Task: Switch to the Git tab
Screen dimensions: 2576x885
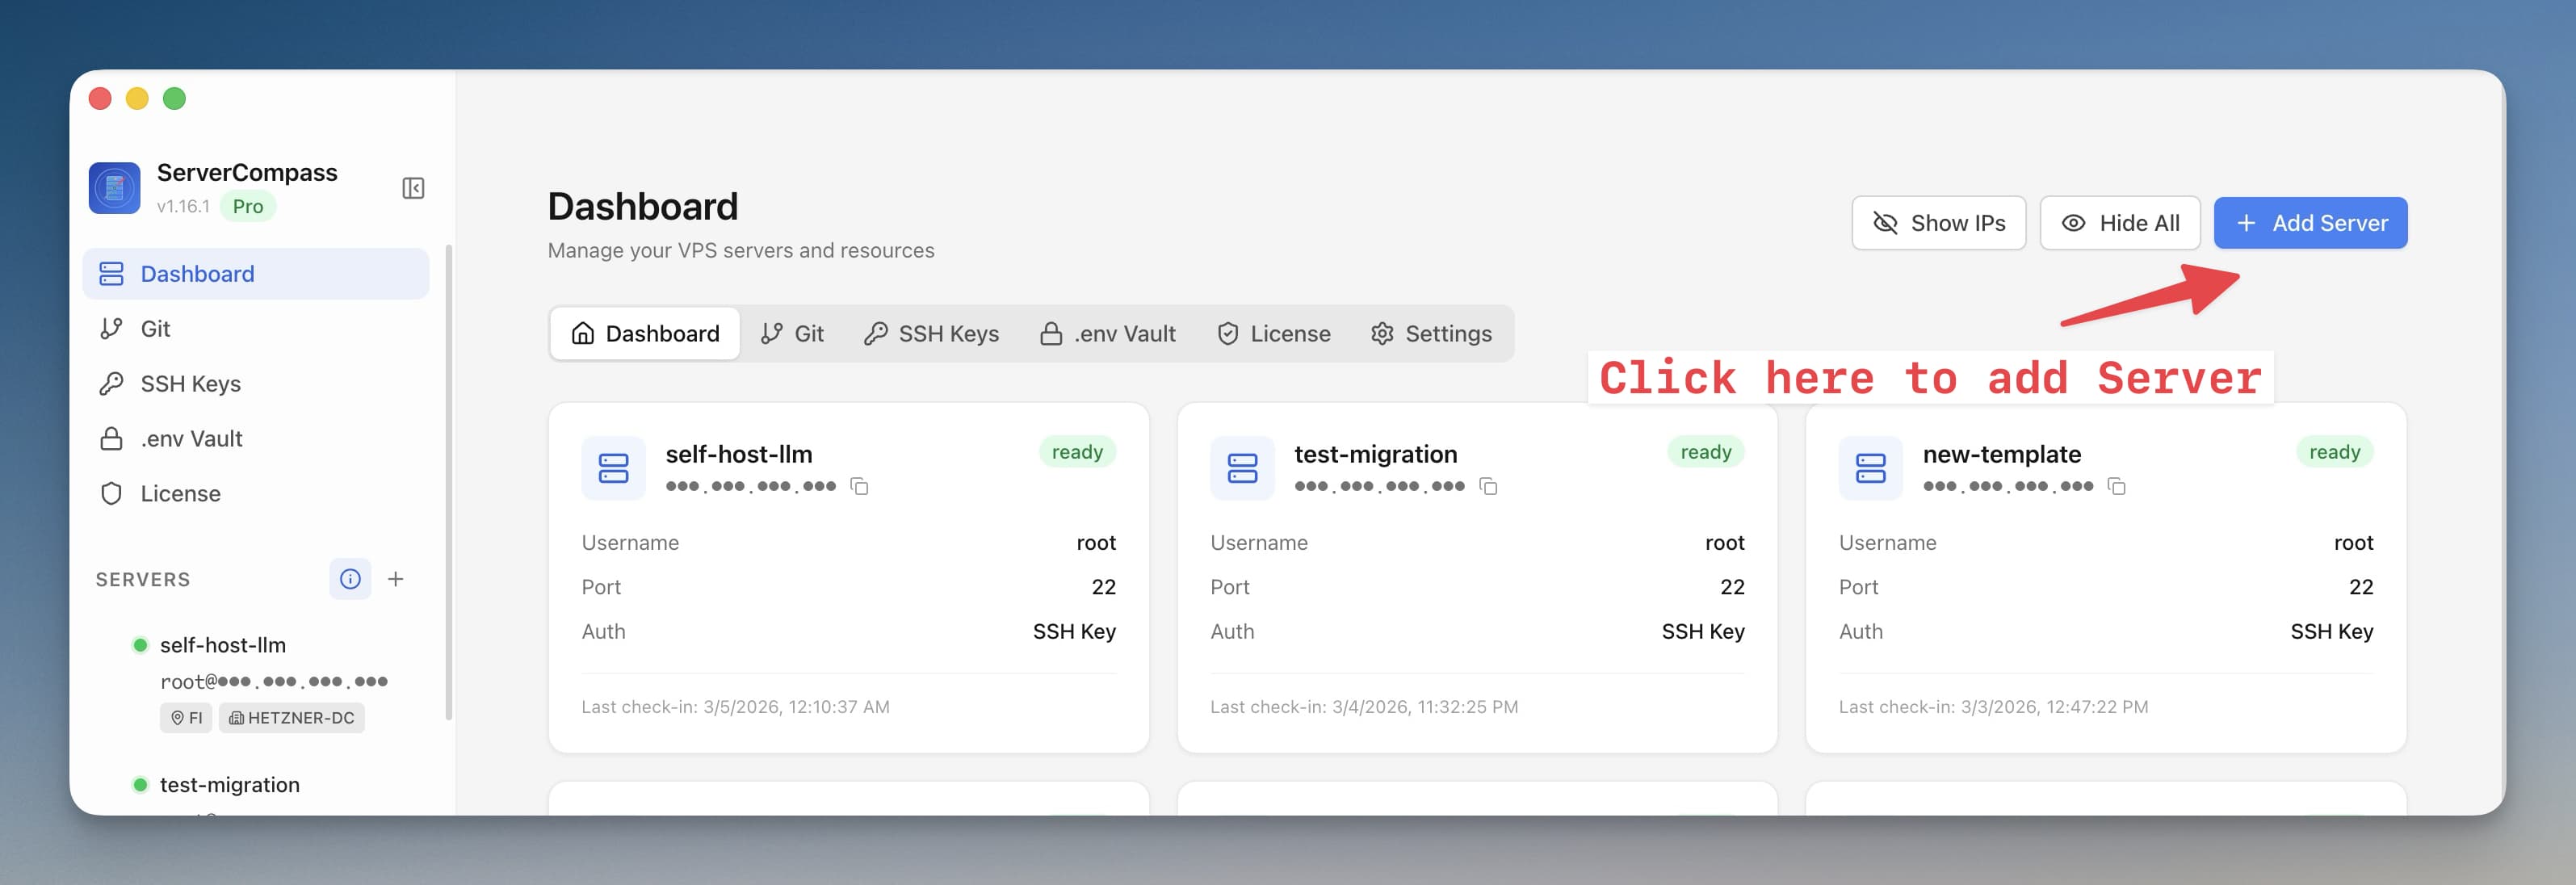Action: pos(792,333)
